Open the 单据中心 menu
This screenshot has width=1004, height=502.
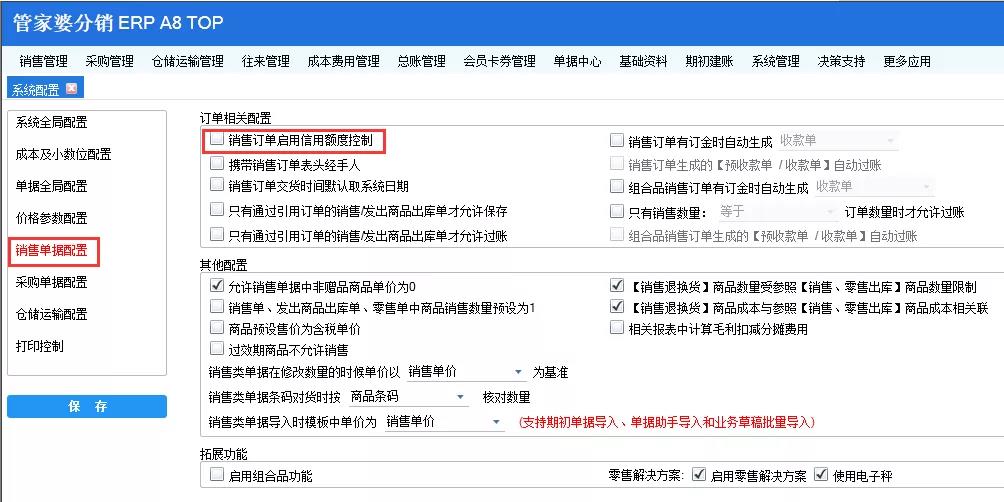click(578, 61)
